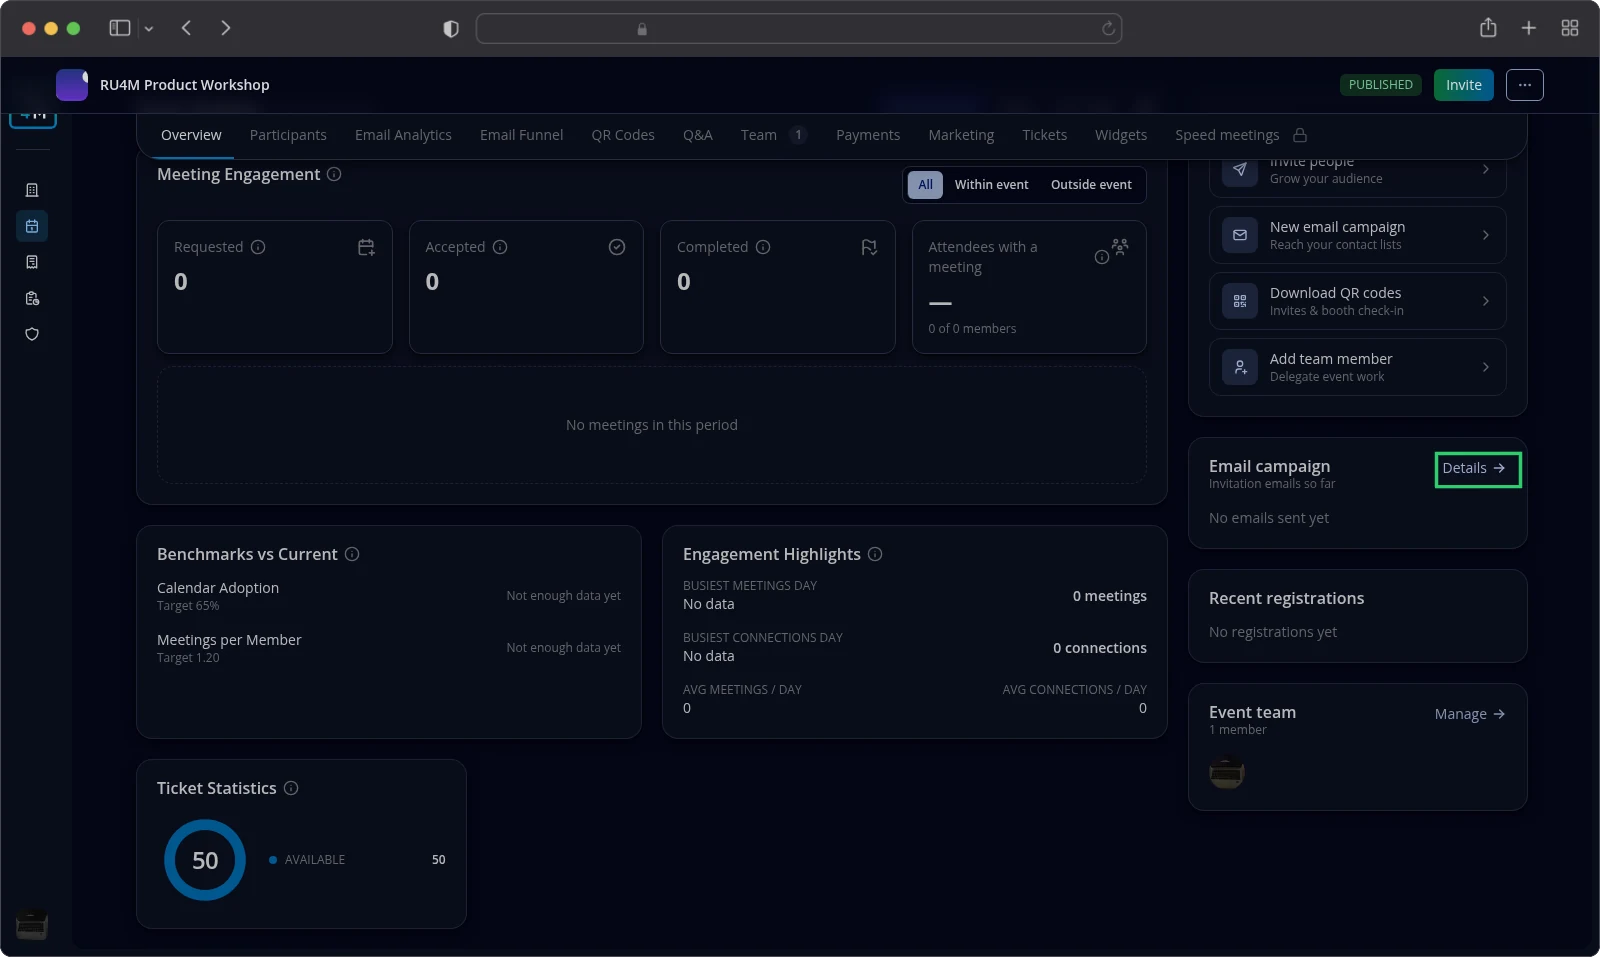Open the calendar icon in left sidebar
1600x957 pixels.
point(32,226)
